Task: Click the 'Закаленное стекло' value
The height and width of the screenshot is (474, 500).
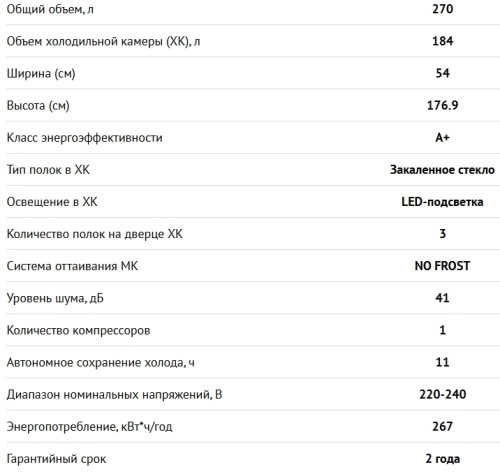Action: pyautogui.click(x=442, y=170)
